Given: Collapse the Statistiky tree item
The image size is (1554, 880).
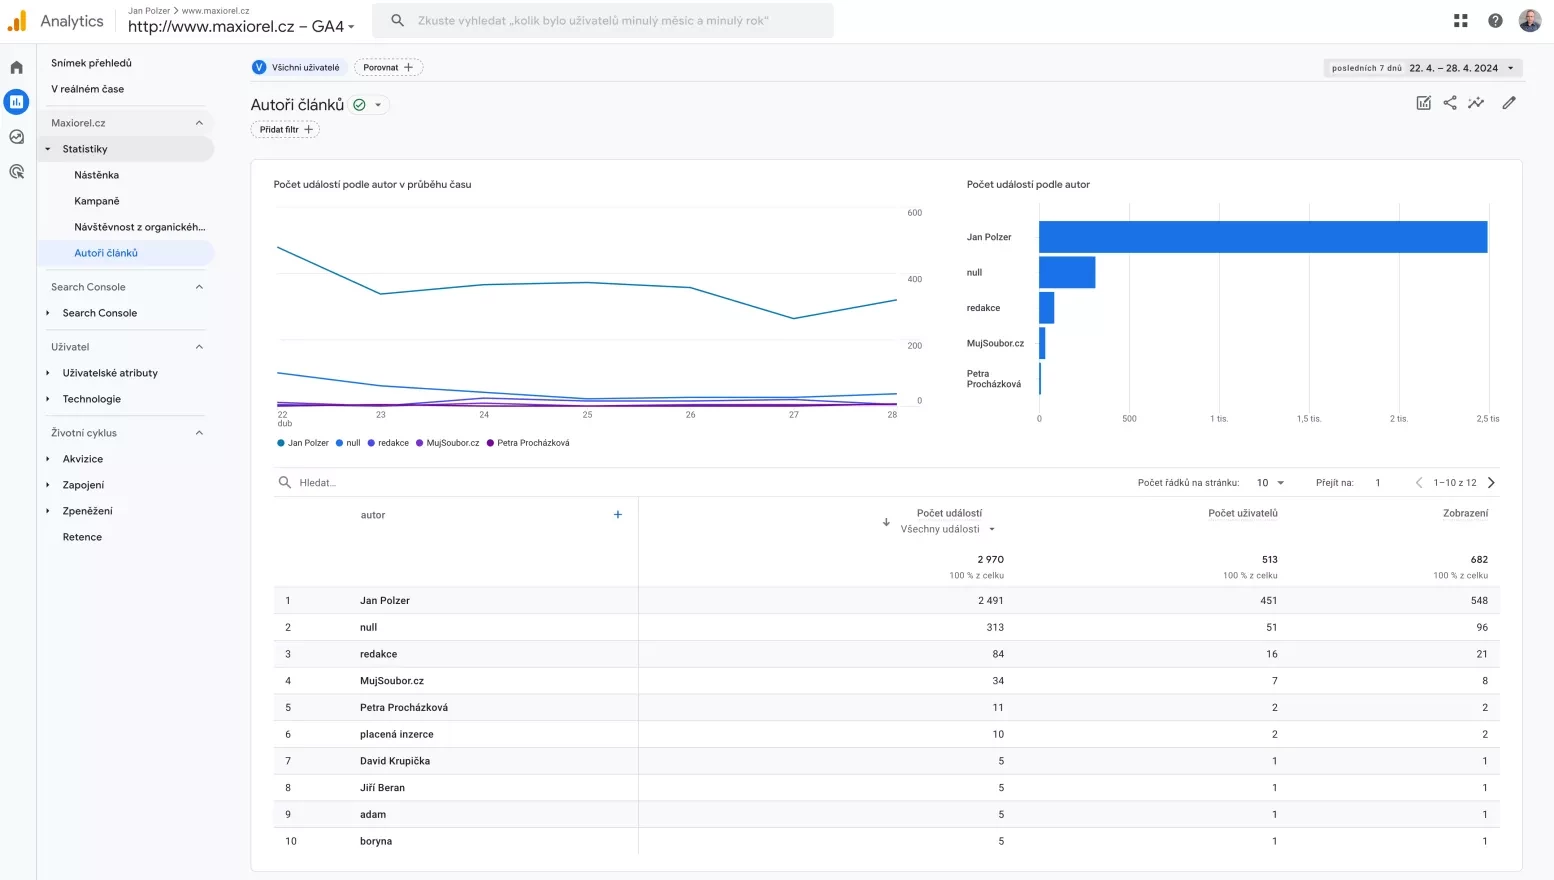Looking at the screenshot, I should [47, 149].
